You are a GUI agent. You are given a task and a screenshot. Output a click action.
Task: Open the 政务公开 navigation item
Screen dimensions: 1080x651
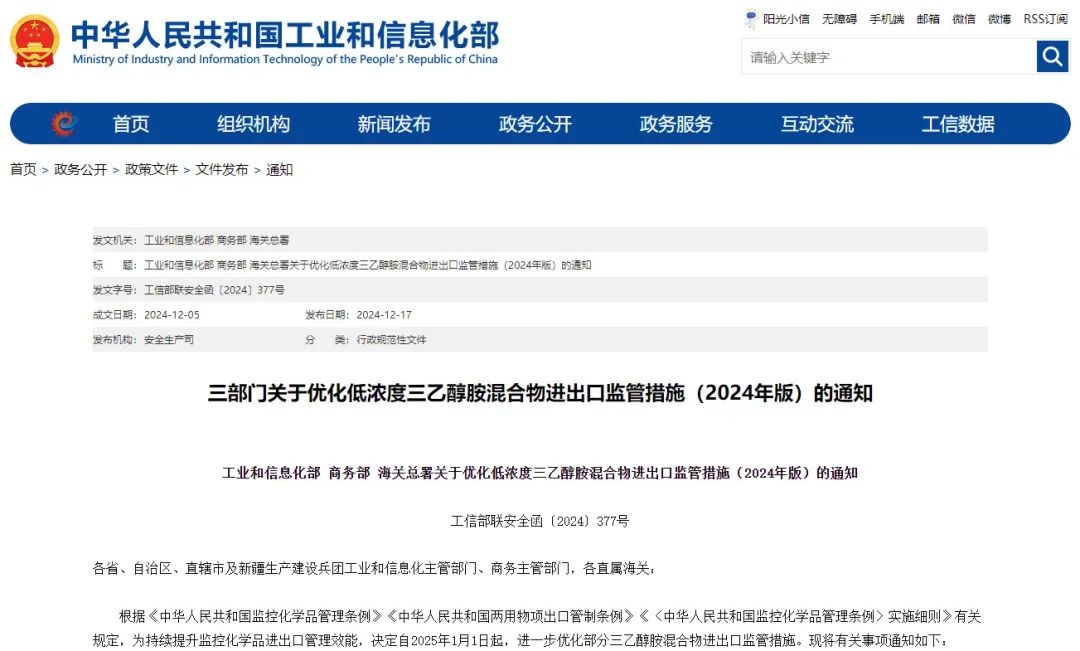click(x=535, y=124)
